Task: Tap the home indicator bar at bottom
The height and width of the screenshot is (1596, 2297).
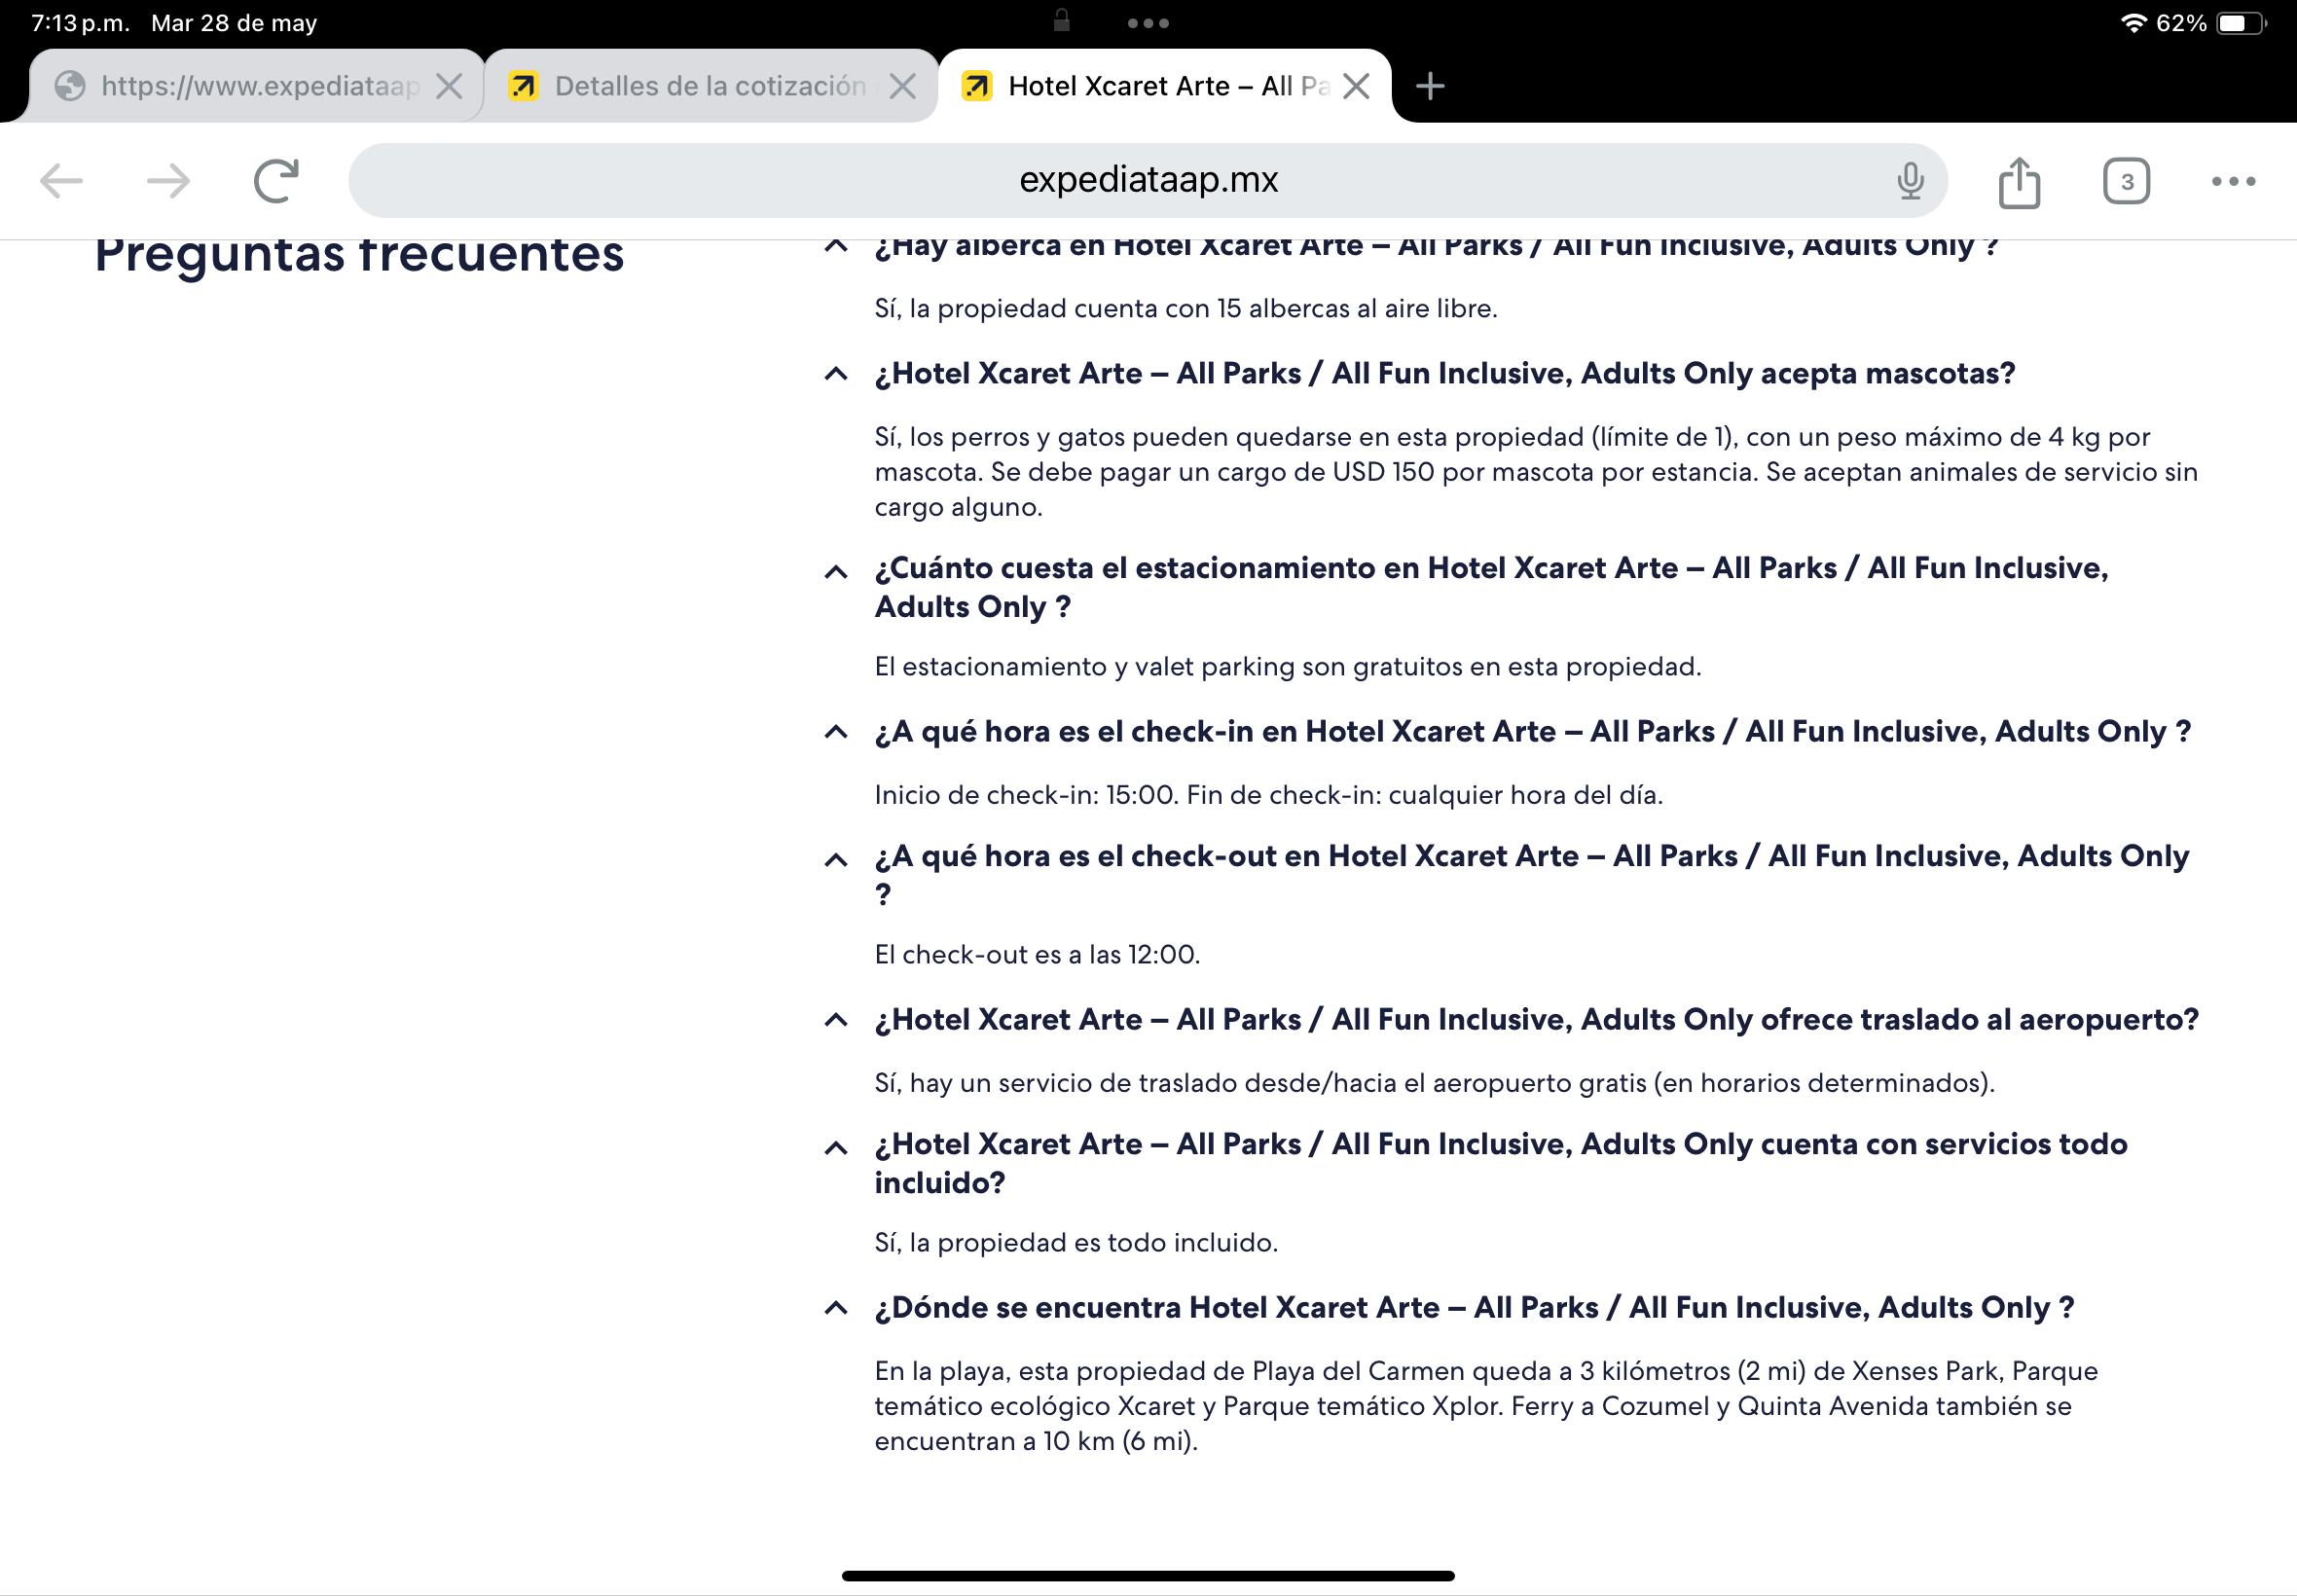Action: pyautogui.click(x=1148, y=1576)
